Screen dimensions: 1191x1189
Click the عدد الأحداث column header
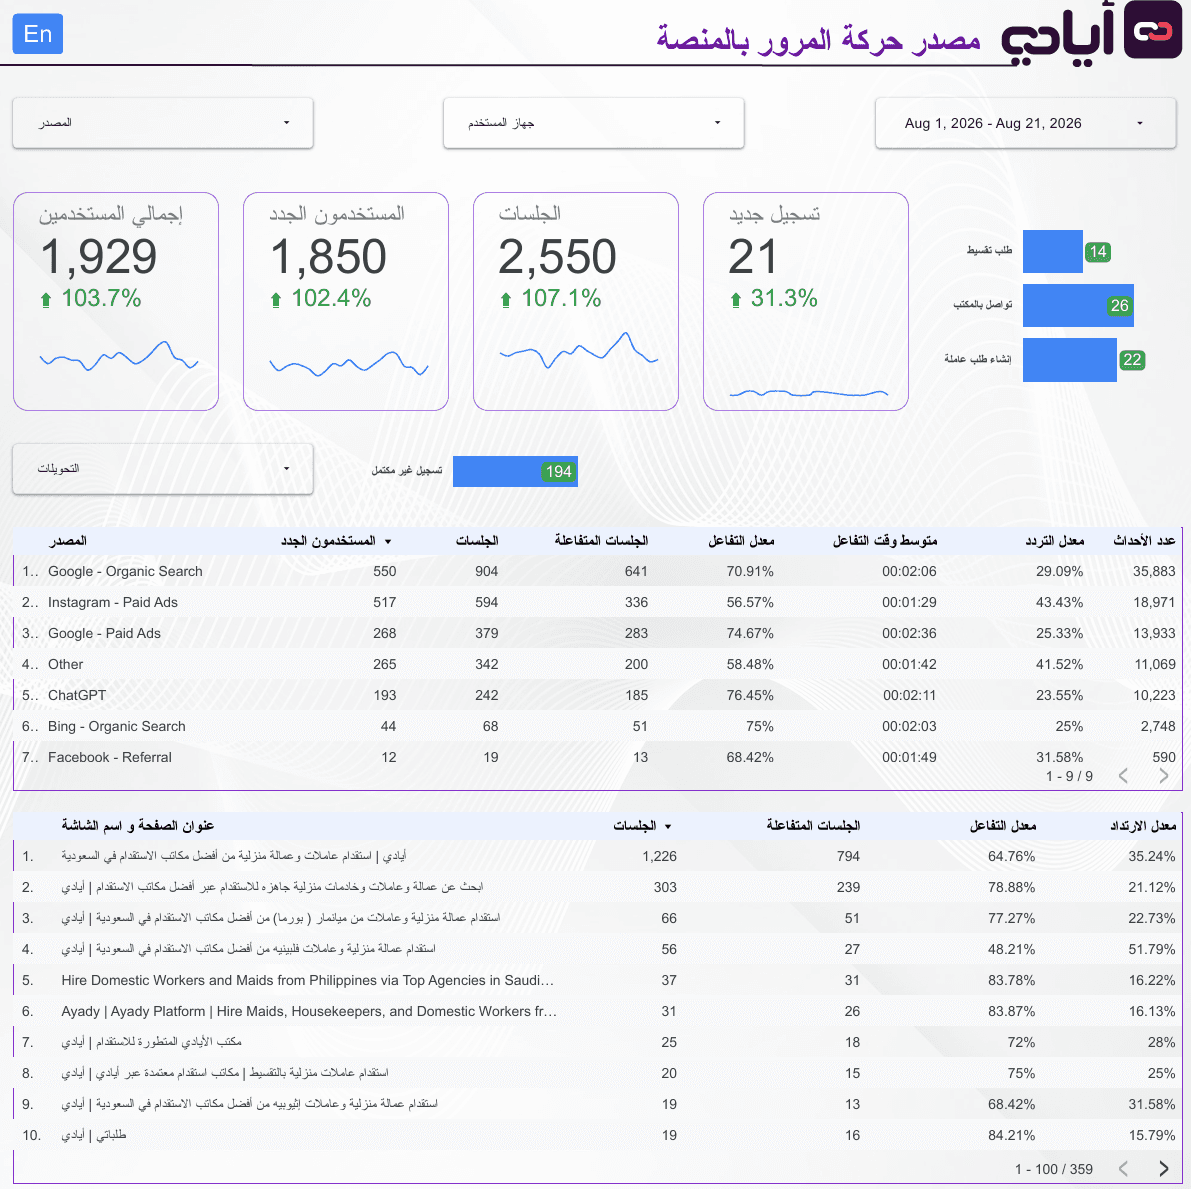(1144, 540)
